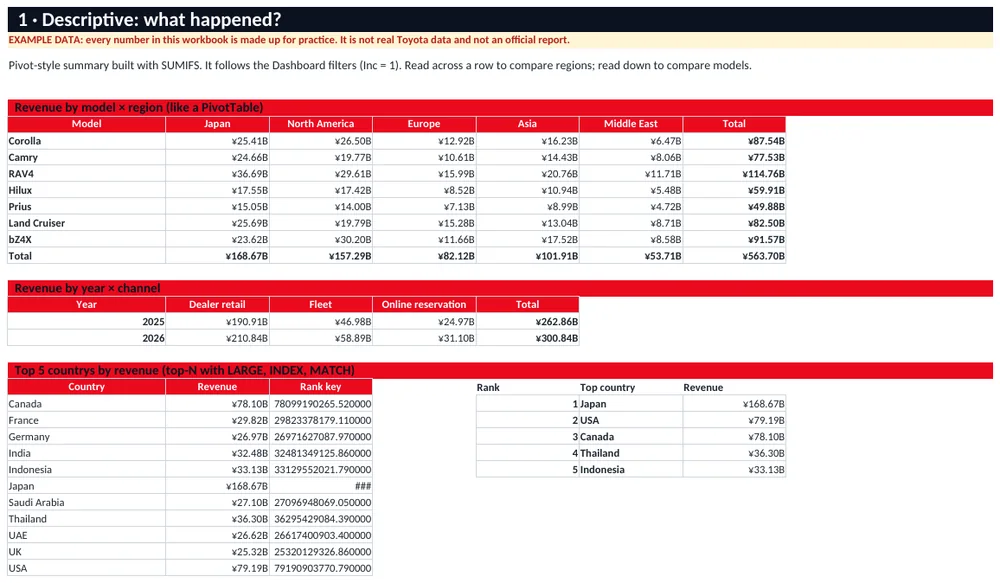Click the 'Model' column header
Screen dimensions: 1000x583
(87, 124)
